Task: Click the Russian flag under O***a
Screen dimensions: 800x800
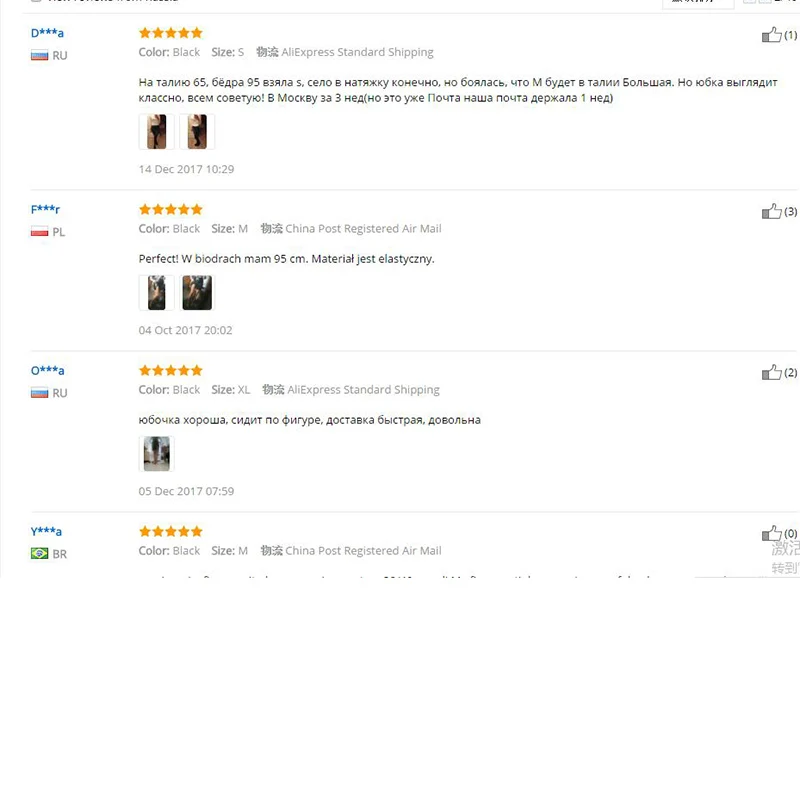Action: tap(39, 393)
